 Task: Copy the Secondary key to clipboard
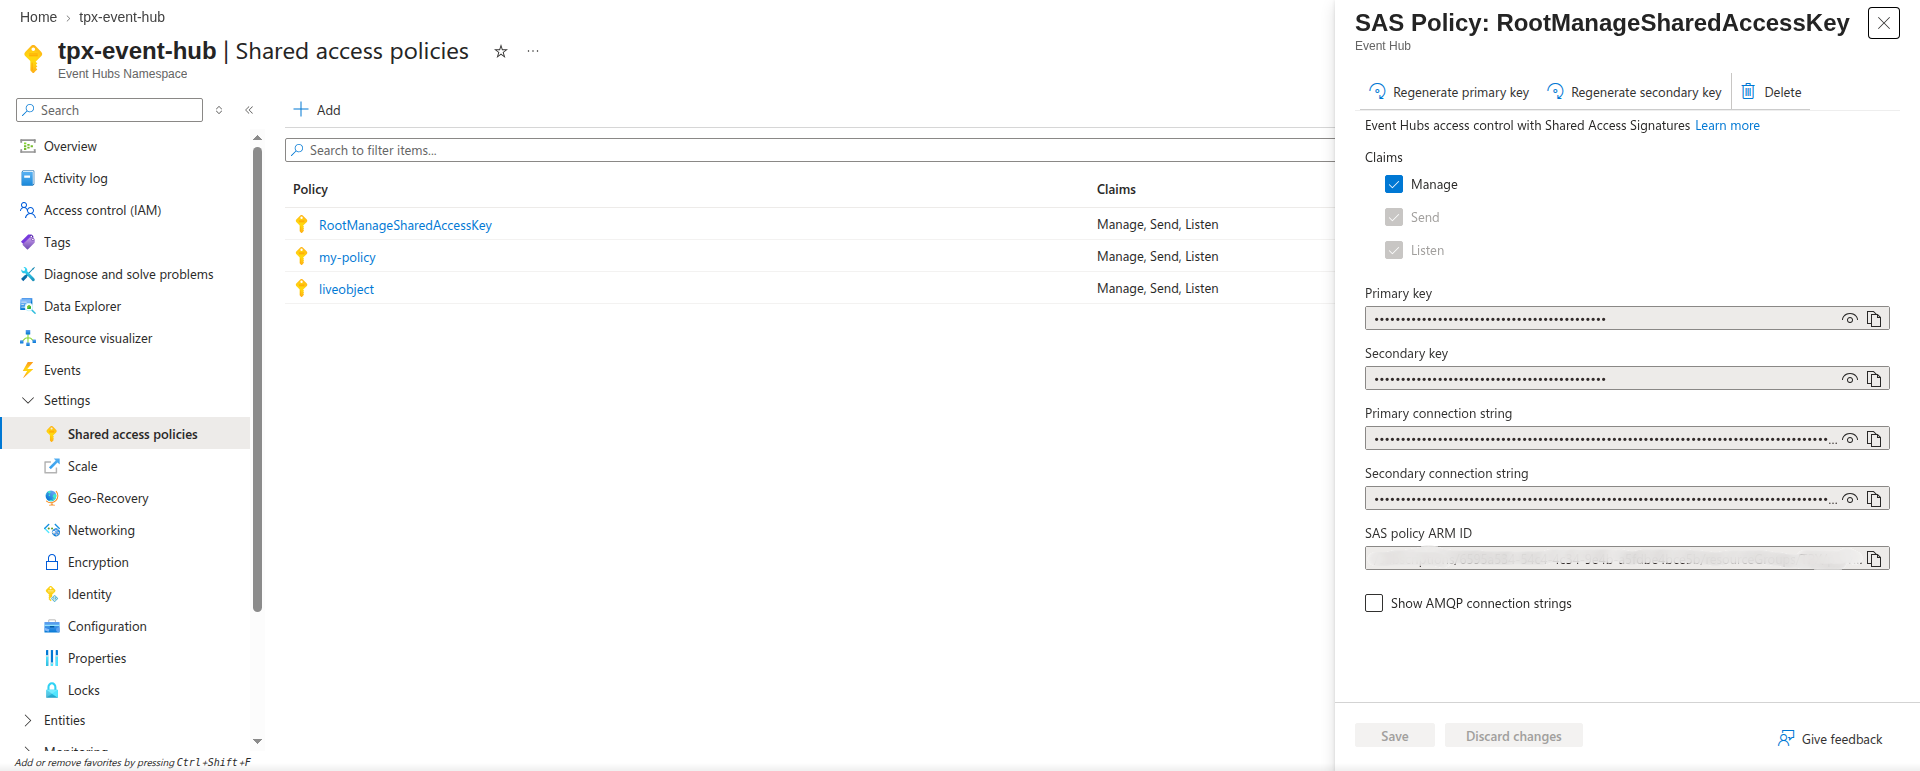tap(1874, 379)
